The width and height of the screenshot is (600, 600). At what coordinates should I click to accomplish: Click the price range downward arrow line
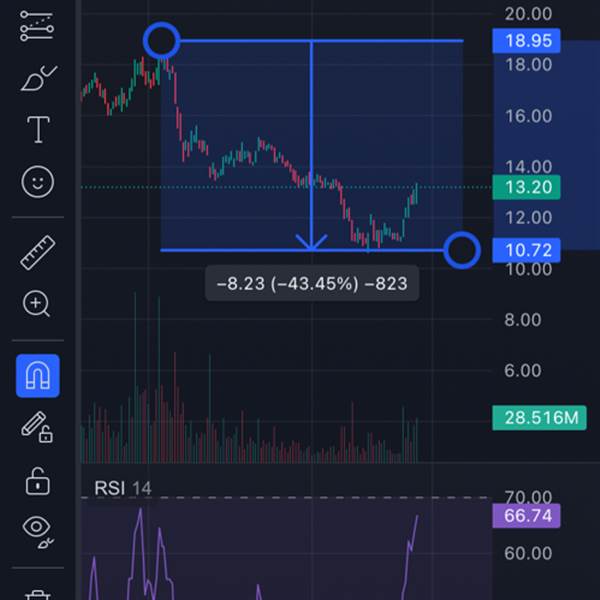point(311,145)
